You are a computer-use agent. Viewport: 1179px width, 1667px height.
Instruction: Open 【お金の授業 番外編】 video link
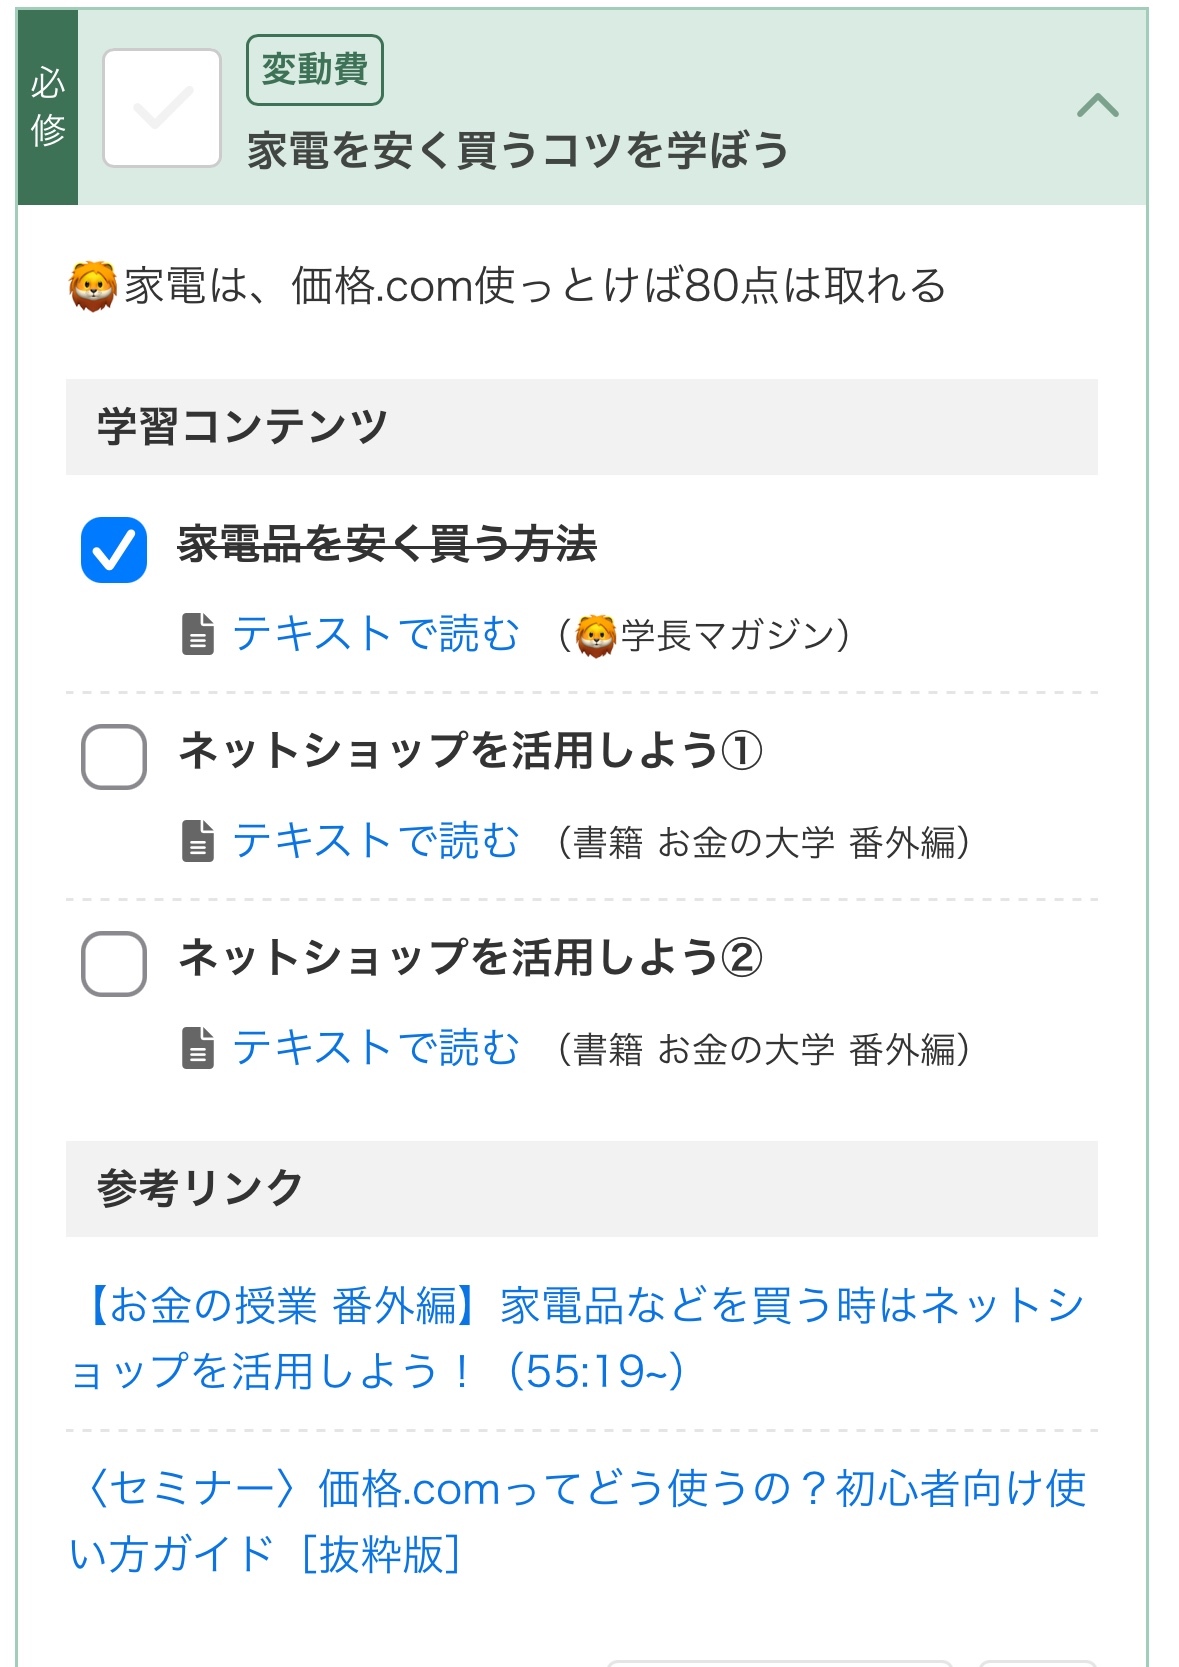click(x=578, y=1338)
